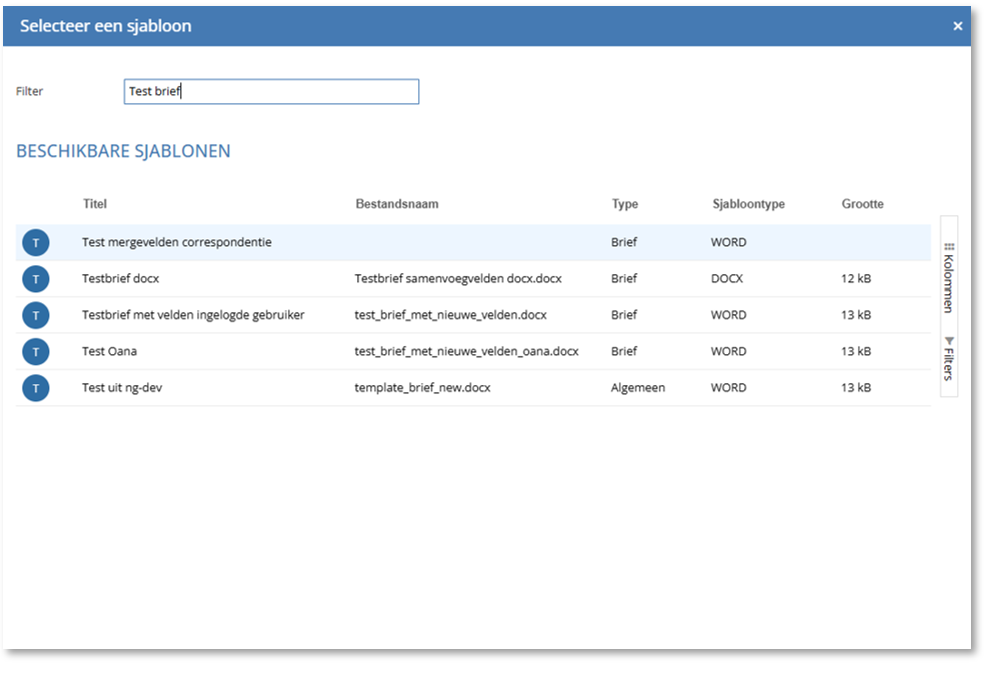Open the Kolommen side panel
This screenshot has width=995, height=674.
(948, 276)
